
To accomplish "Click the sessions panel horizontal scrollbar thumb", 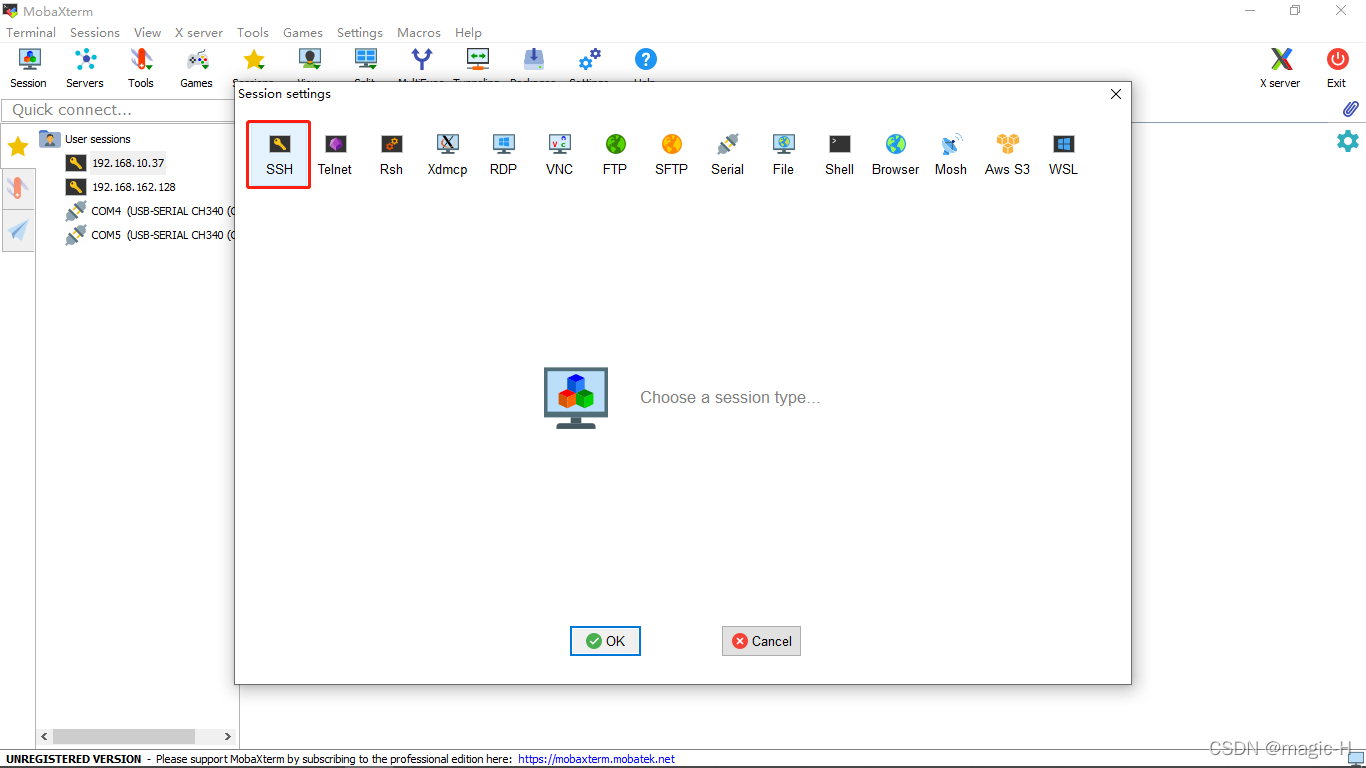I will [124, 736].
